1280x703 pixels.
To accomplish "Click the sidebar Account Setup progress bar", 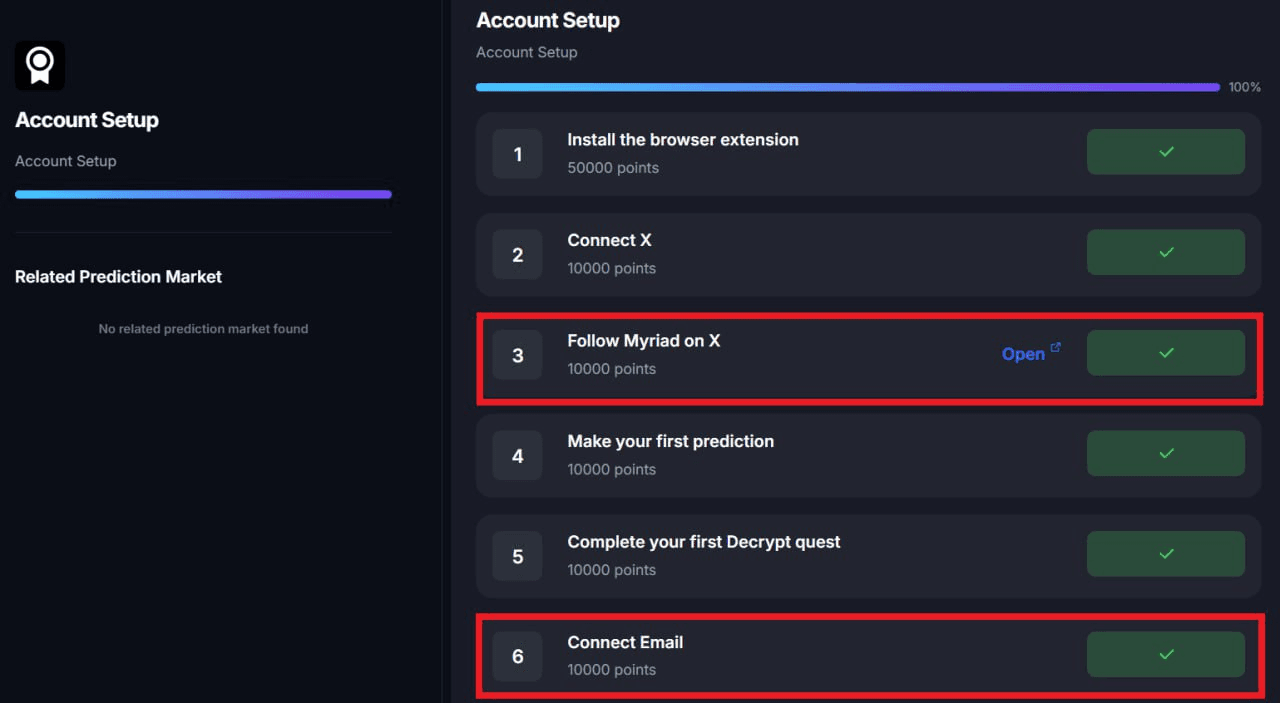I will pyautogui.click(x=203, y=195).
